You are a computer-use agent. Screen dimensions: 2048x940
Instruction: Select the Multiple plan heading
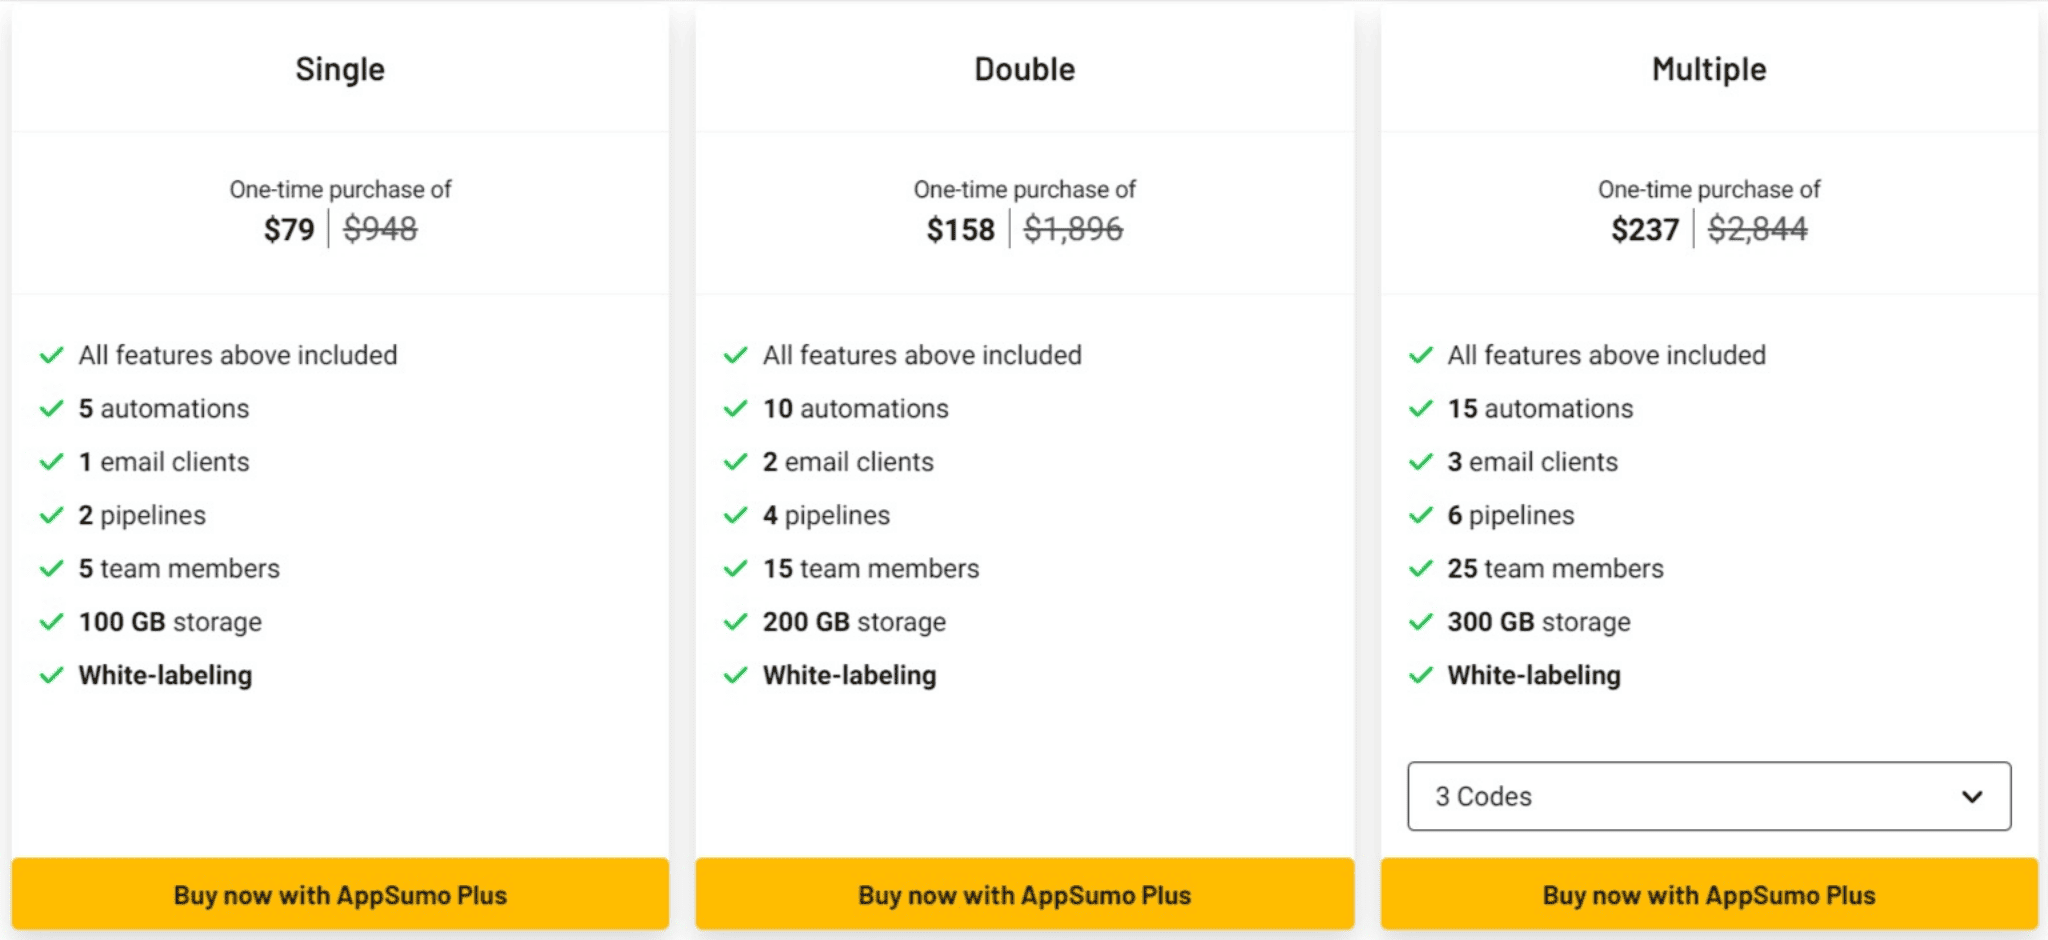point(1709,69)
